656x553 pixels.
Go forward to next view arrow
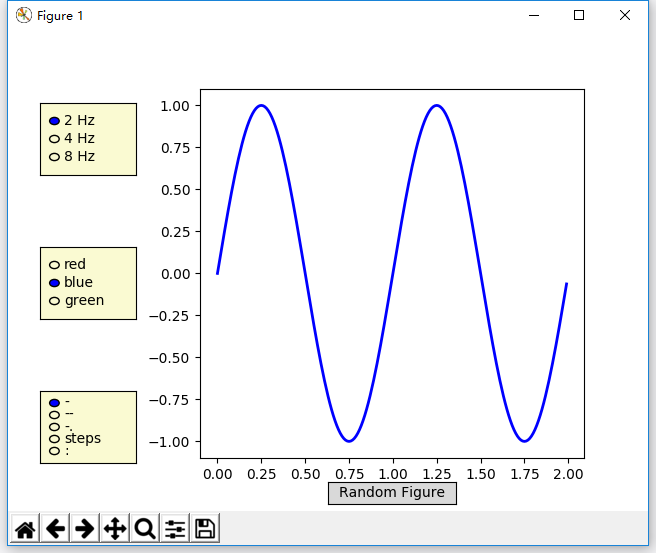85,529
